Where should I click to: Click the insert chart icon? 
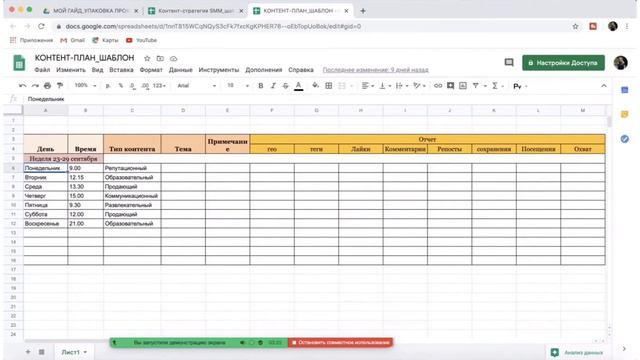[x=463, y=86]
